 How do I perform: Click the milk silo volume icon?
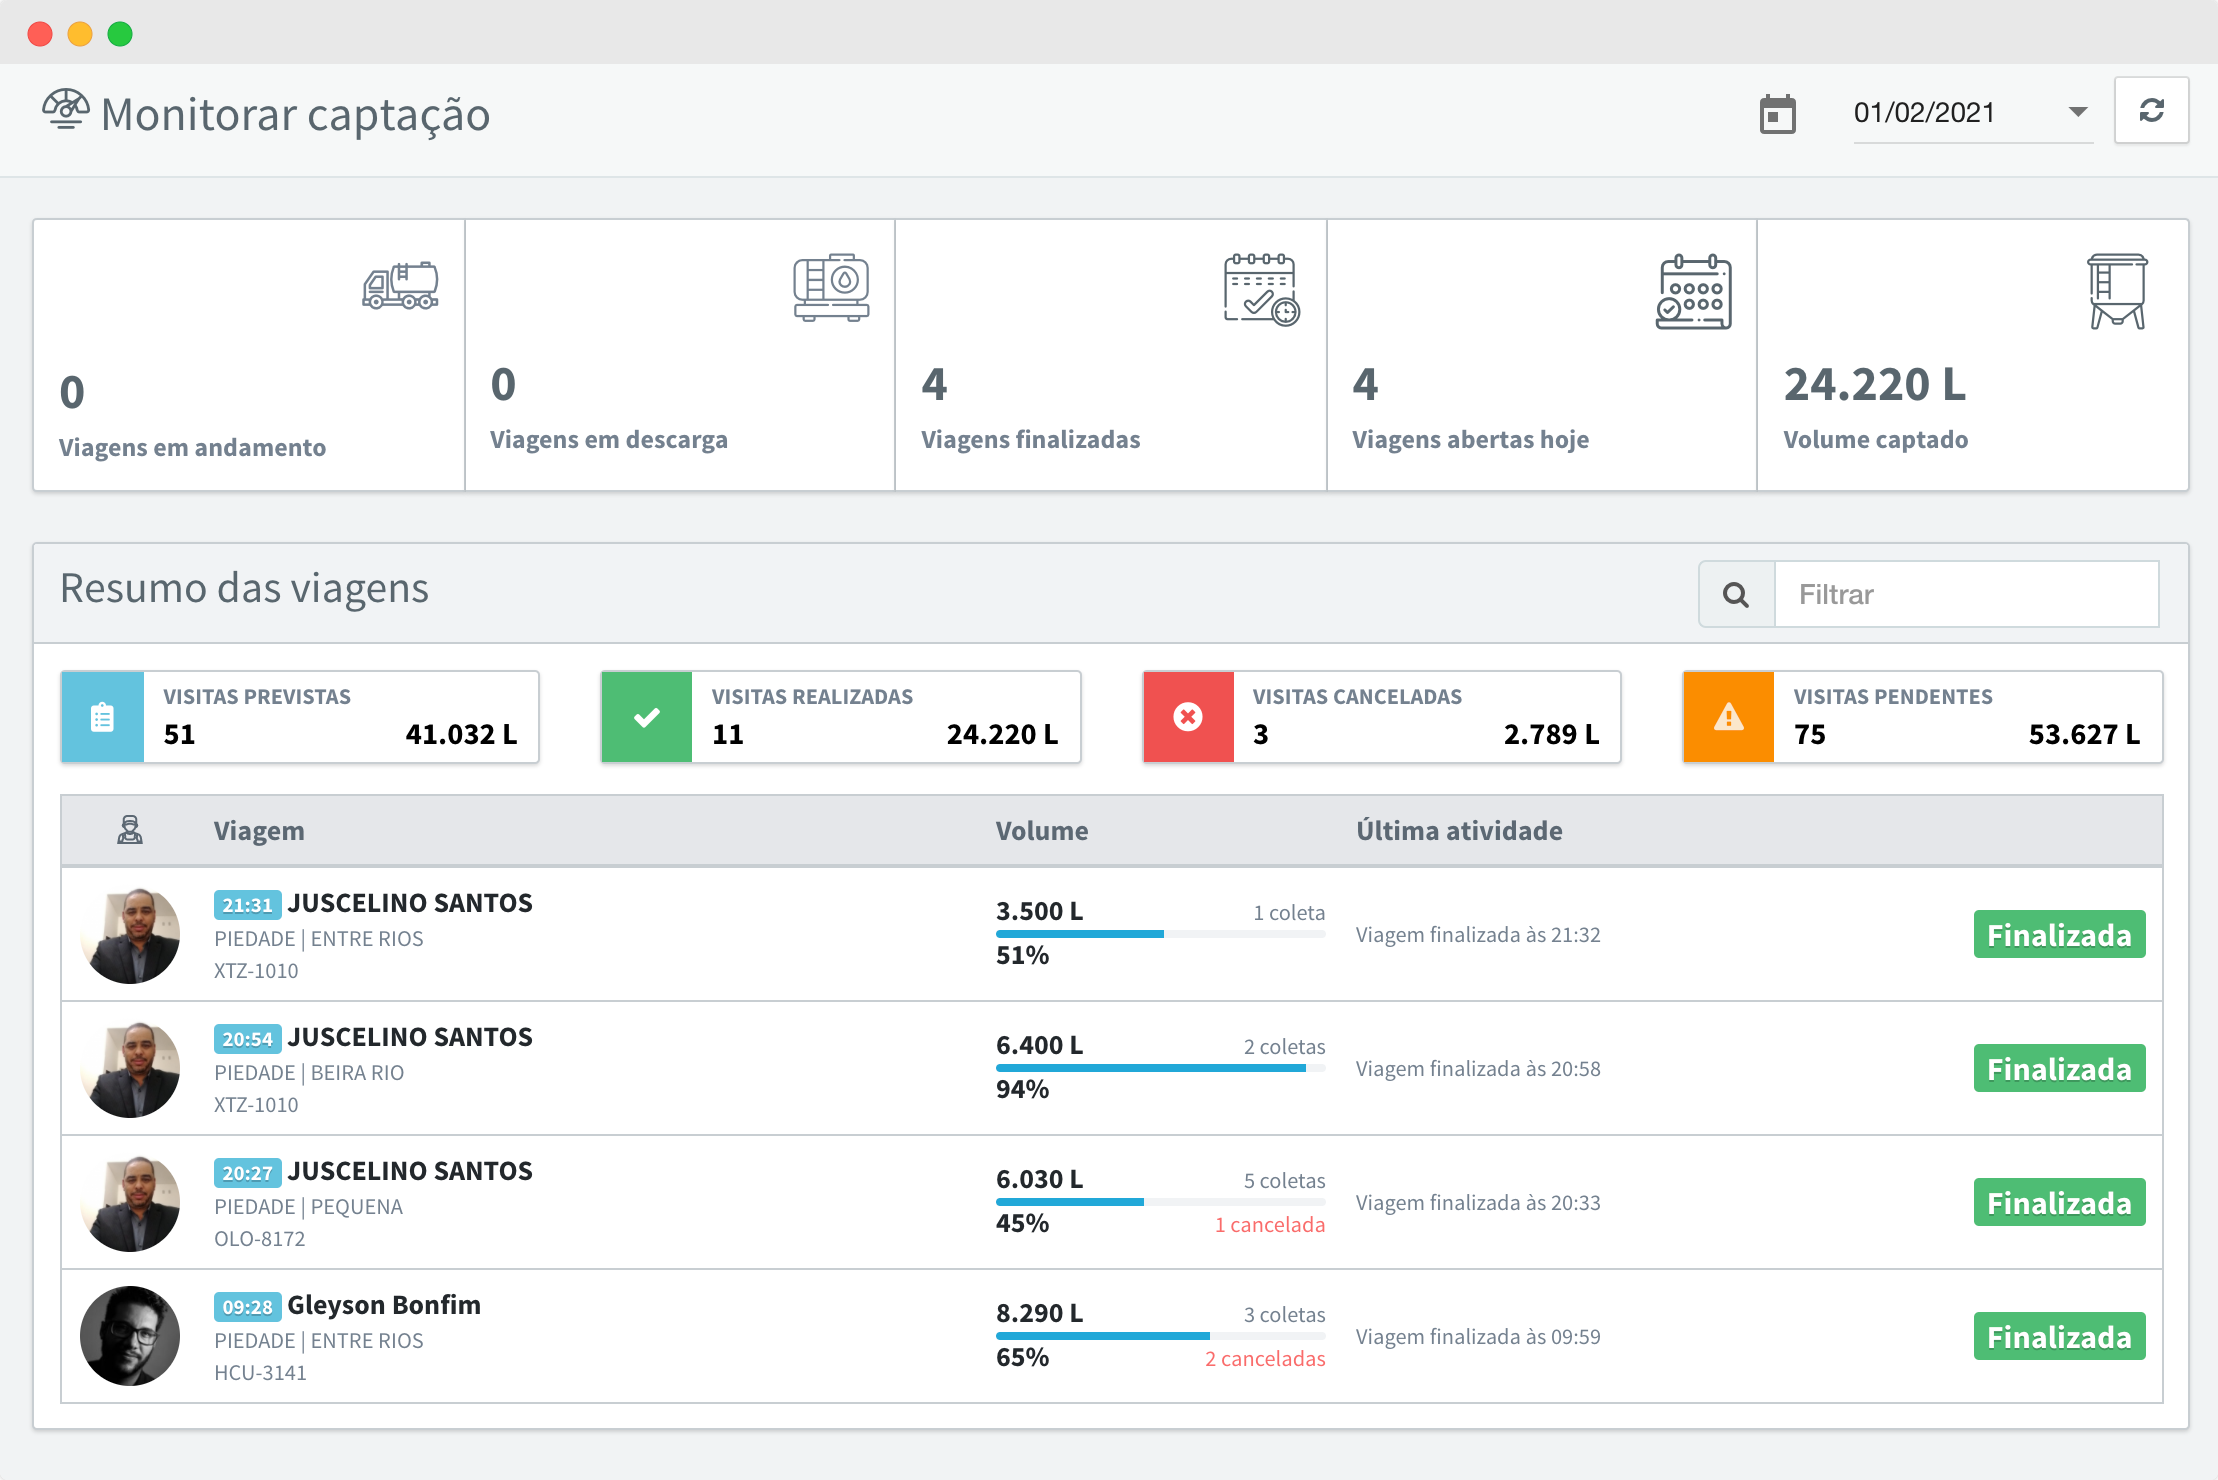[x=2116, y=291]
